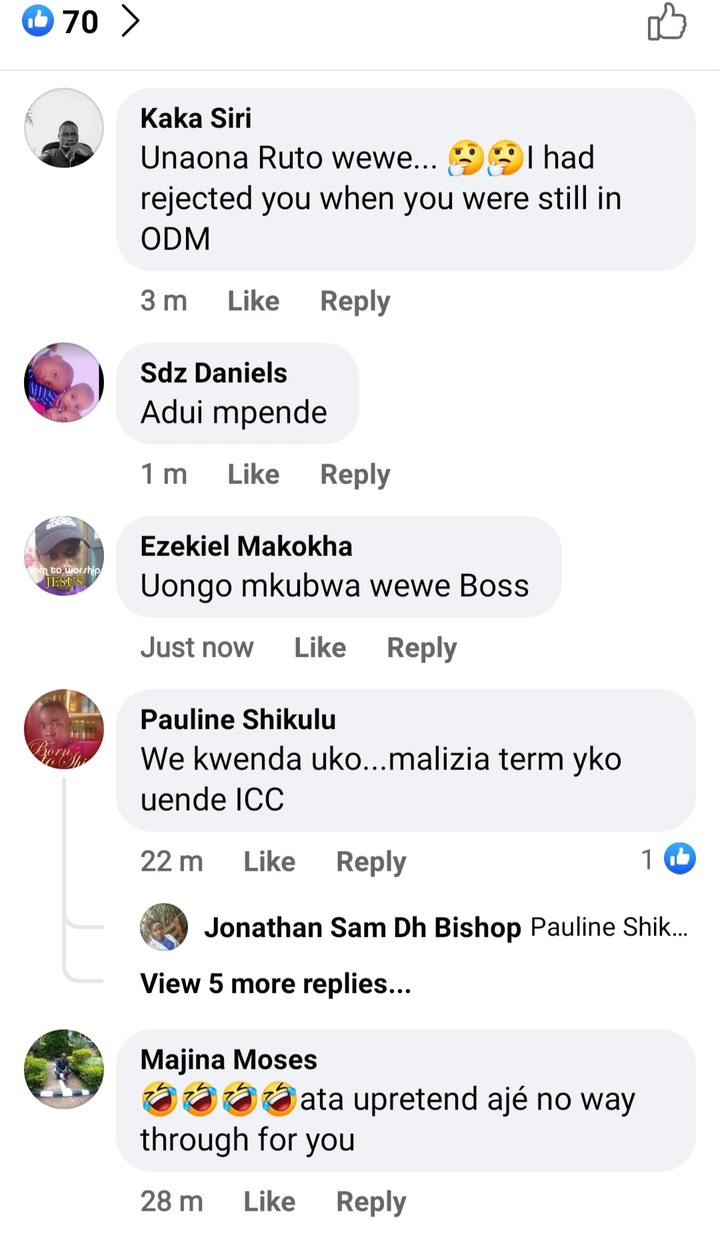Open Kaka Siri's name link
This screenshot has width=720, height=1240.
pos(196,118)
